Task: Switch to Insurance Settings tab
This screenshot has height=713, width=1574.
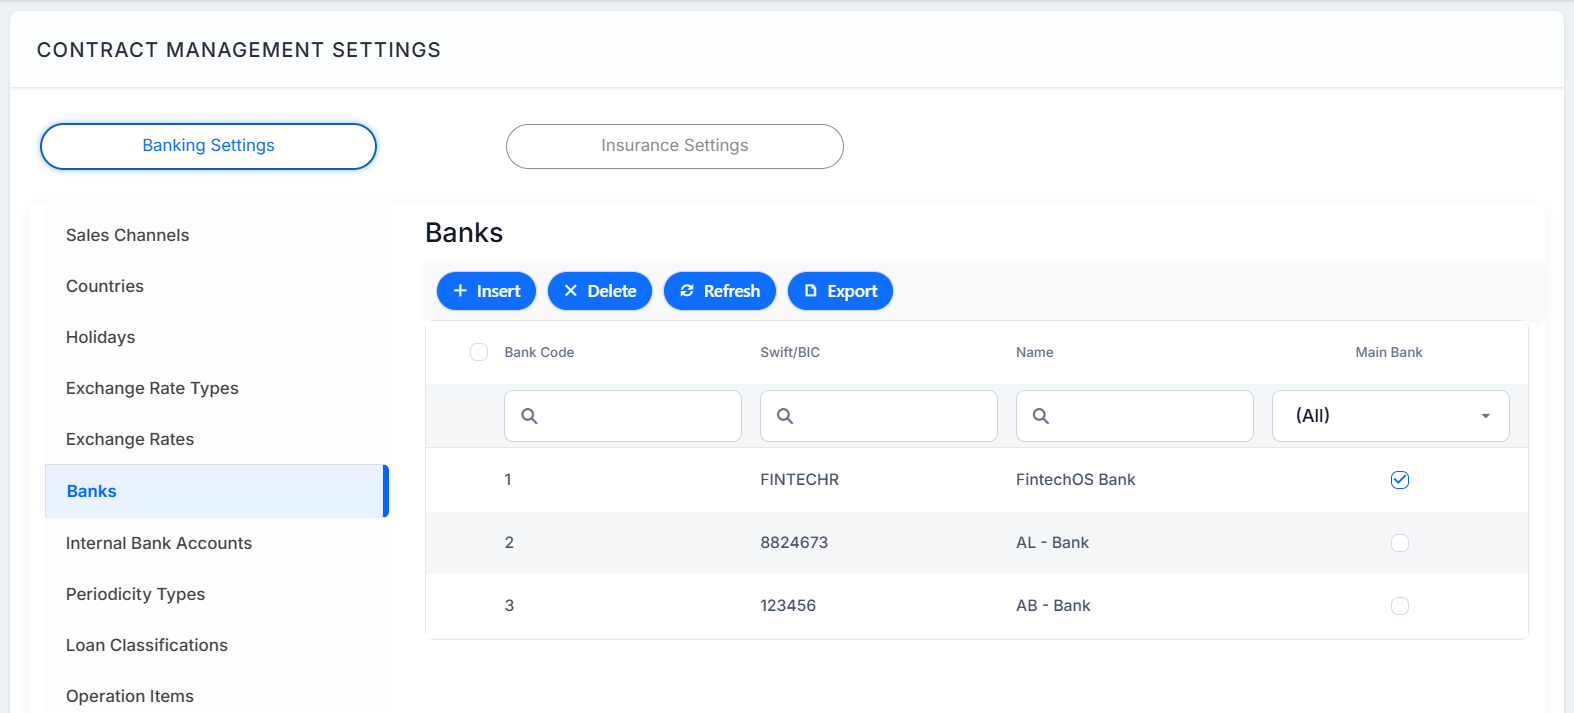Action: coord(675,146)
